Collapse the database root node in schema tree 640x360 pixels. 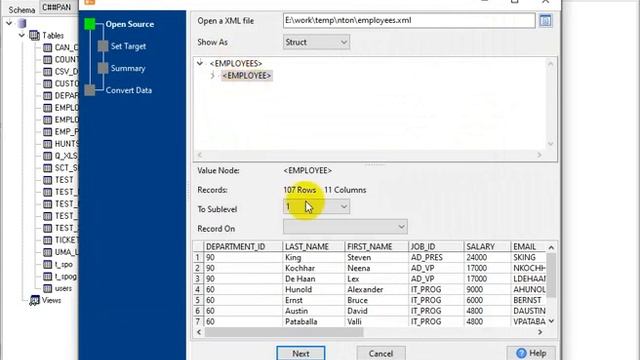pos(9,23)
